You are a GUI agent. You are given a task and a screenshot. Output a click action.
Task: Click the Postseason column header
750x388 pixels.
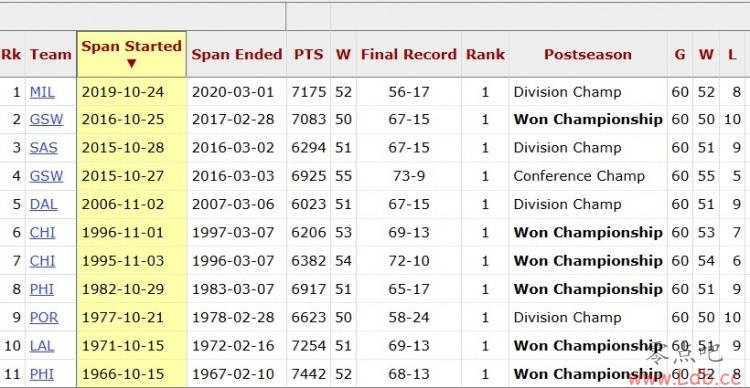[588, 55]
